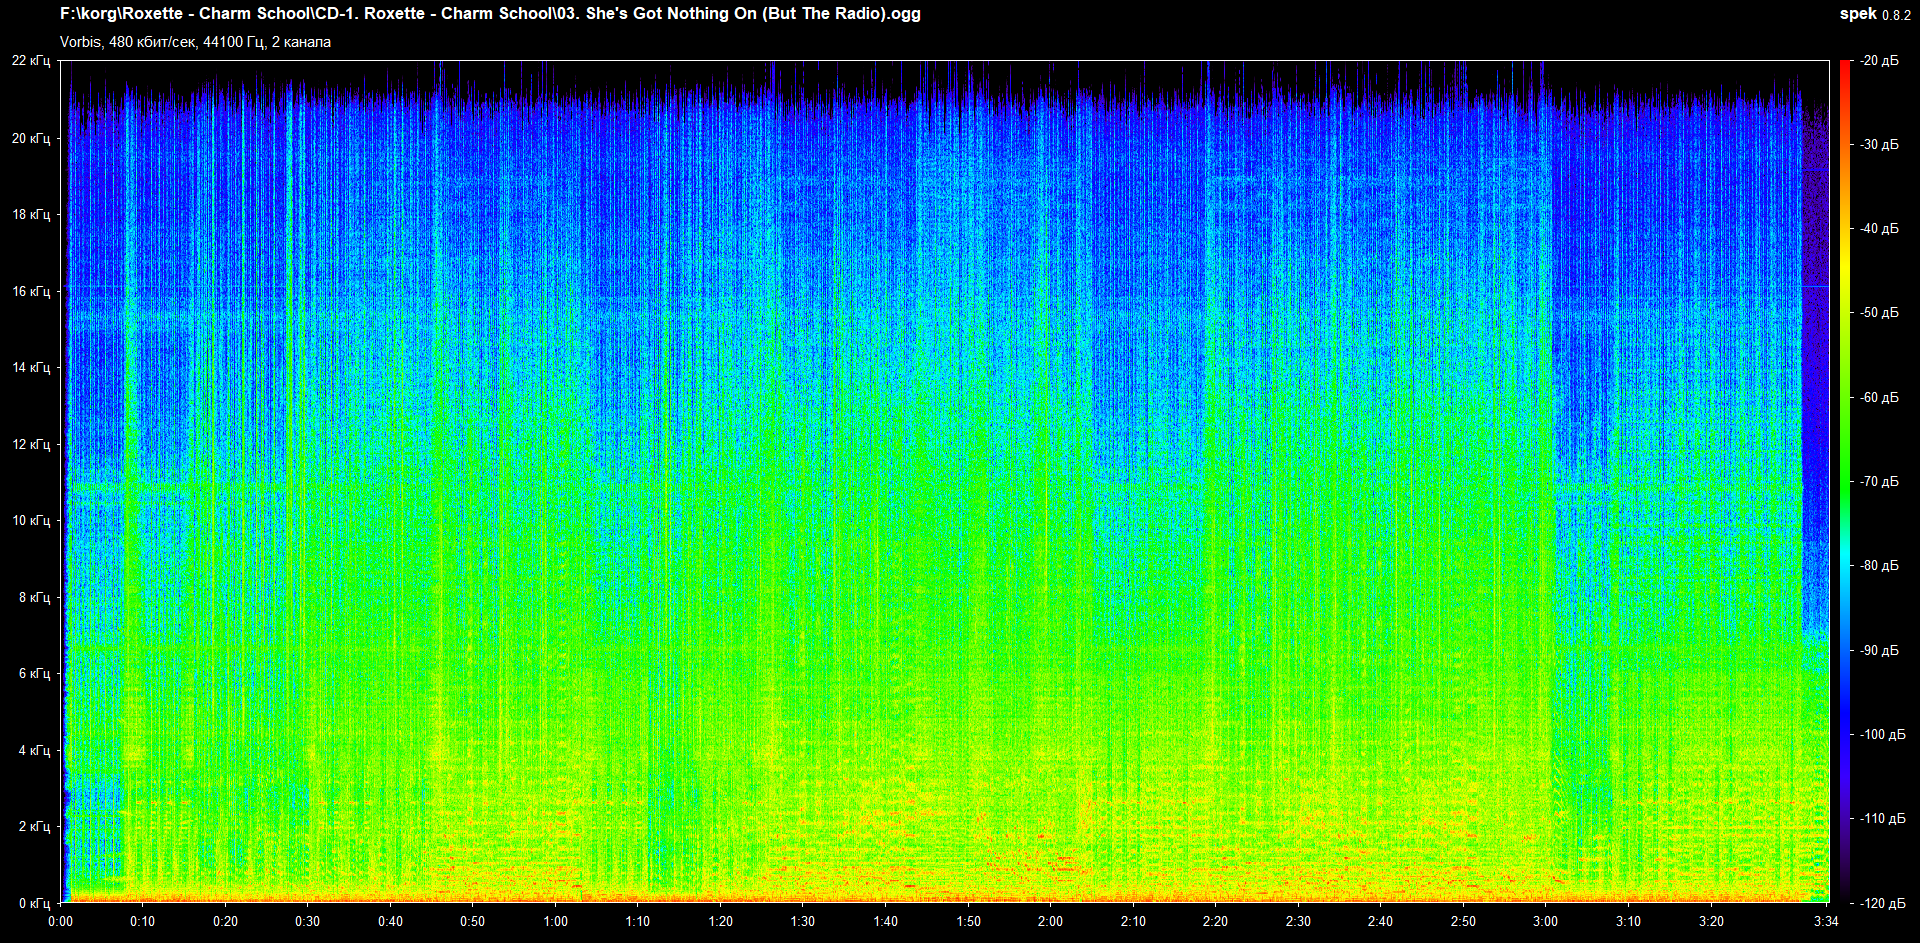Click the 22 кГц frequency label
The image size is (1920, 943).
pyautogui.click(x=31, y=61)
